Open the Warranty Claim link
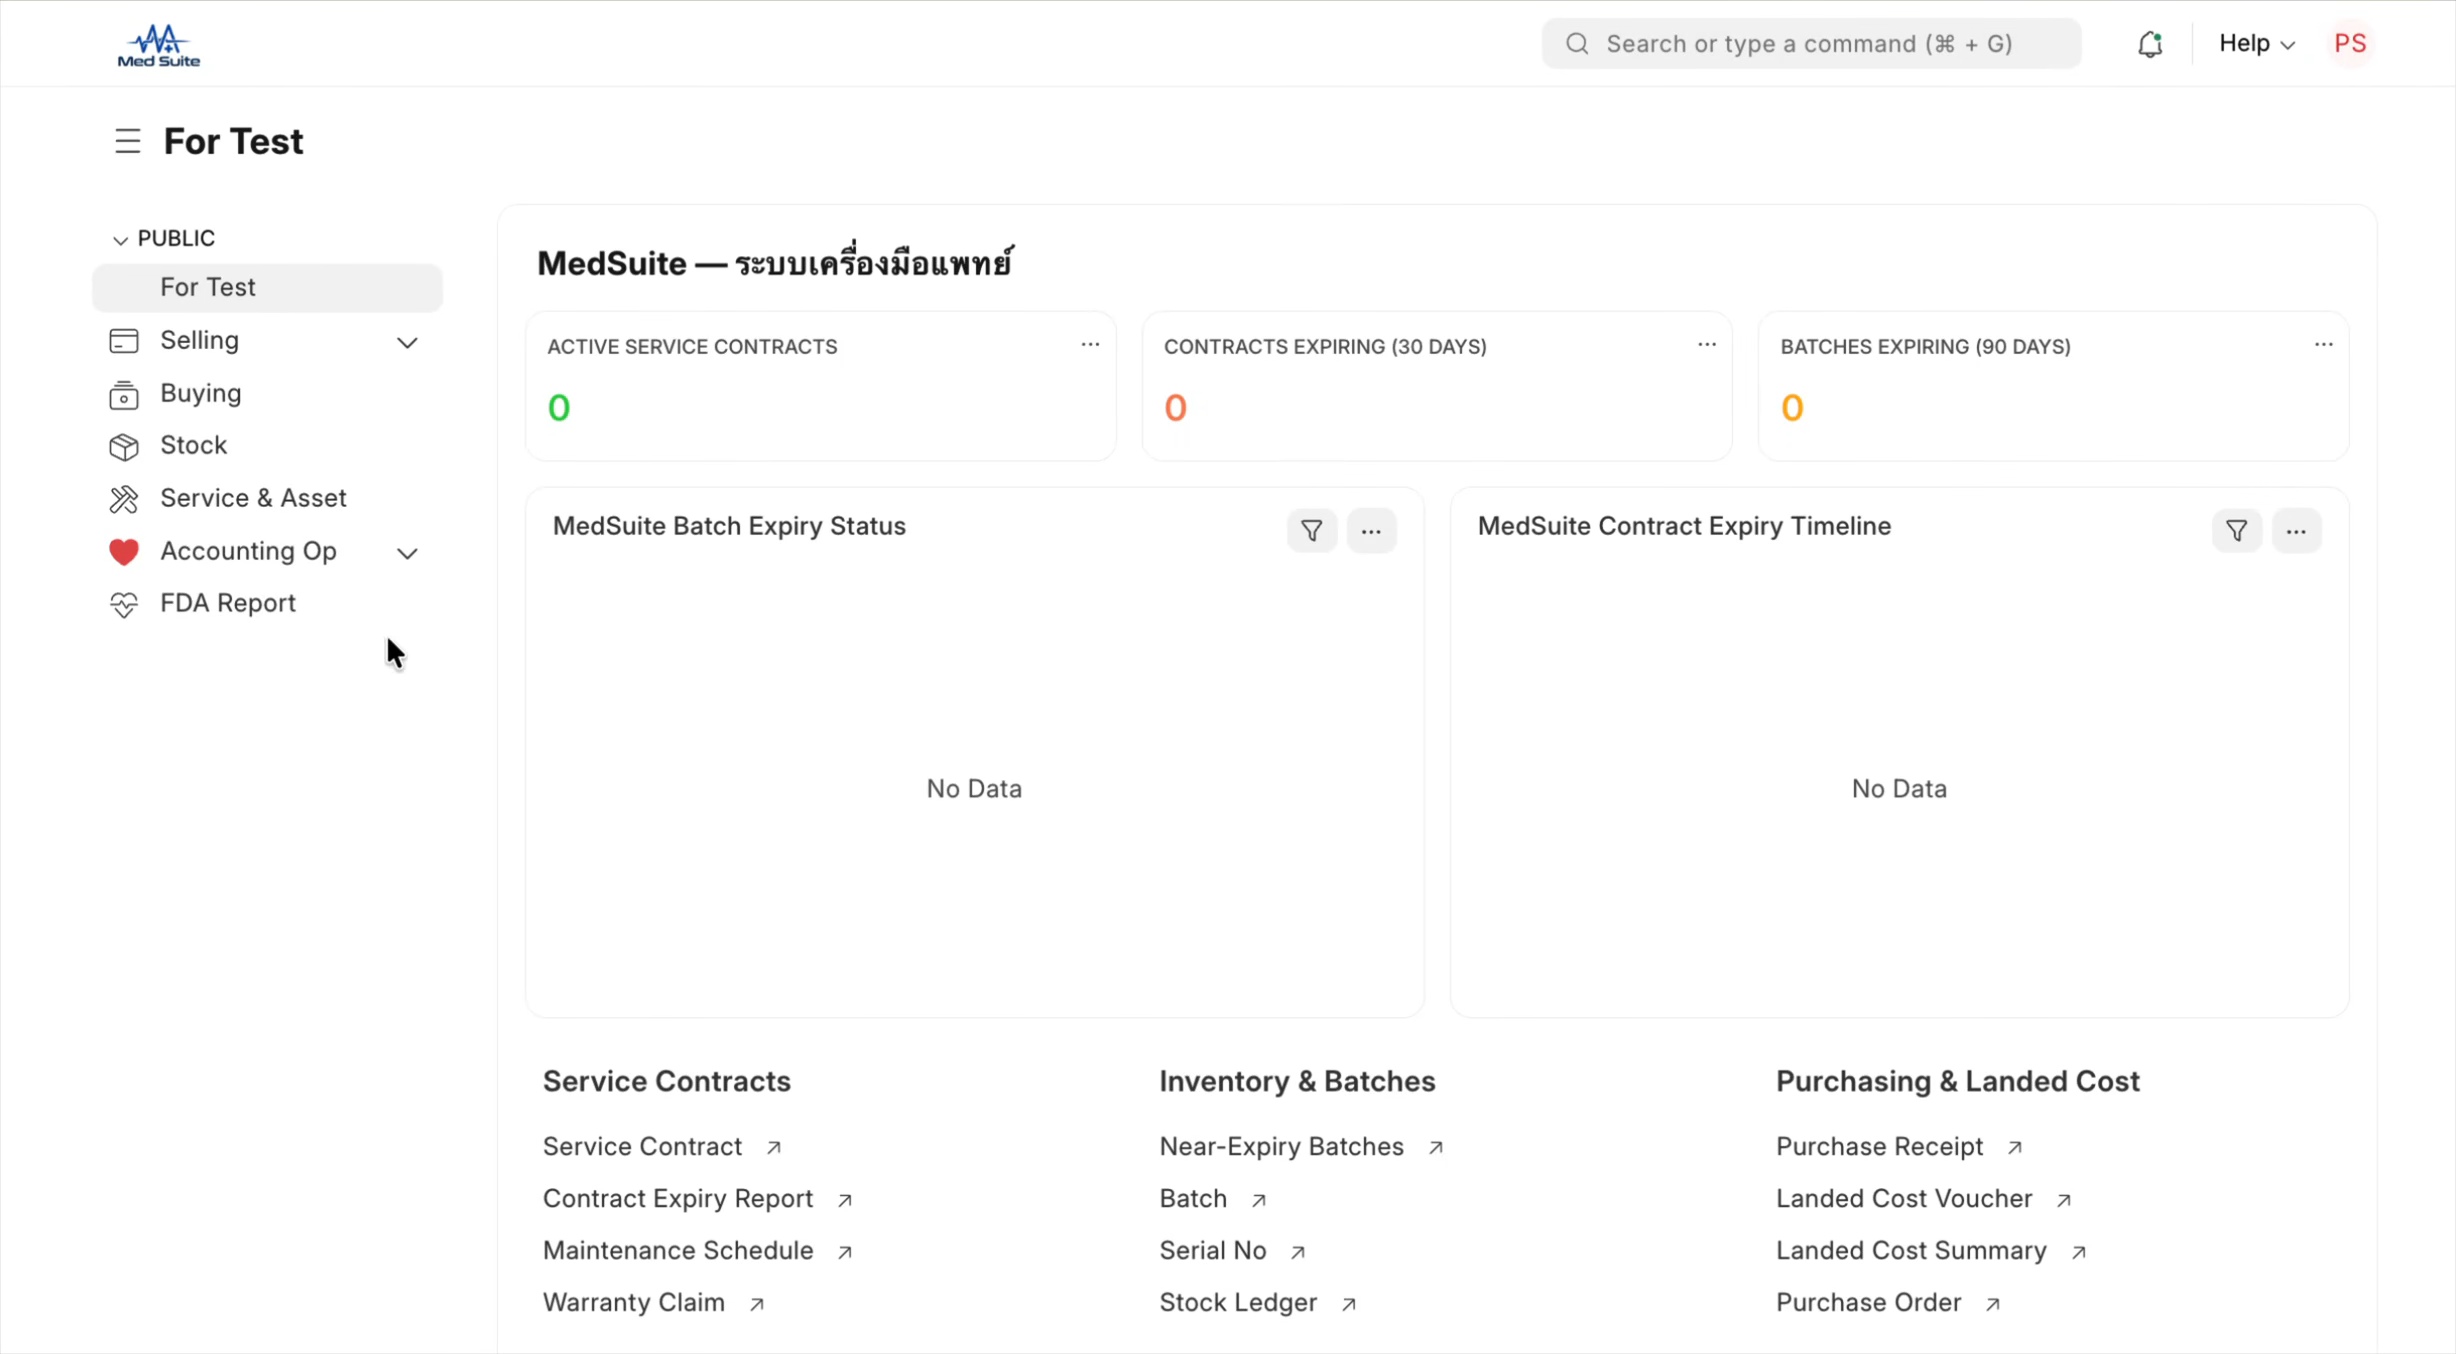Image resolution: width=2456 pixels, height=1354 pixels. 634,1302
